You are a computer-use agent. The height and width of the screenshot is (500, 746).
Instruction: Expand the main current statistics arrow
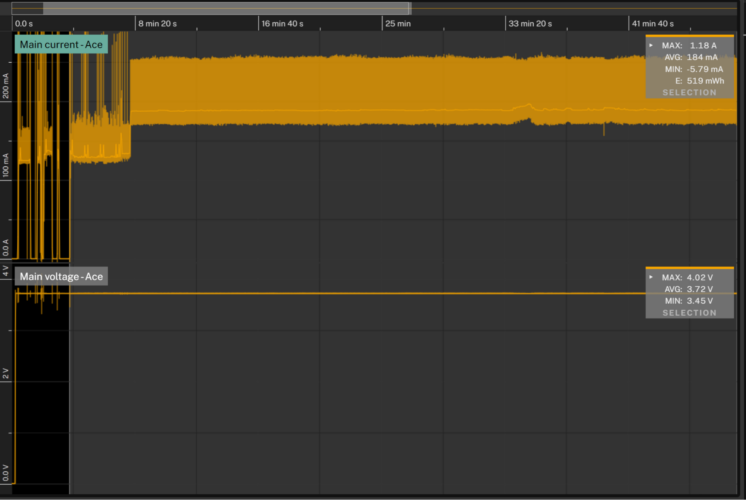[652, 45]
